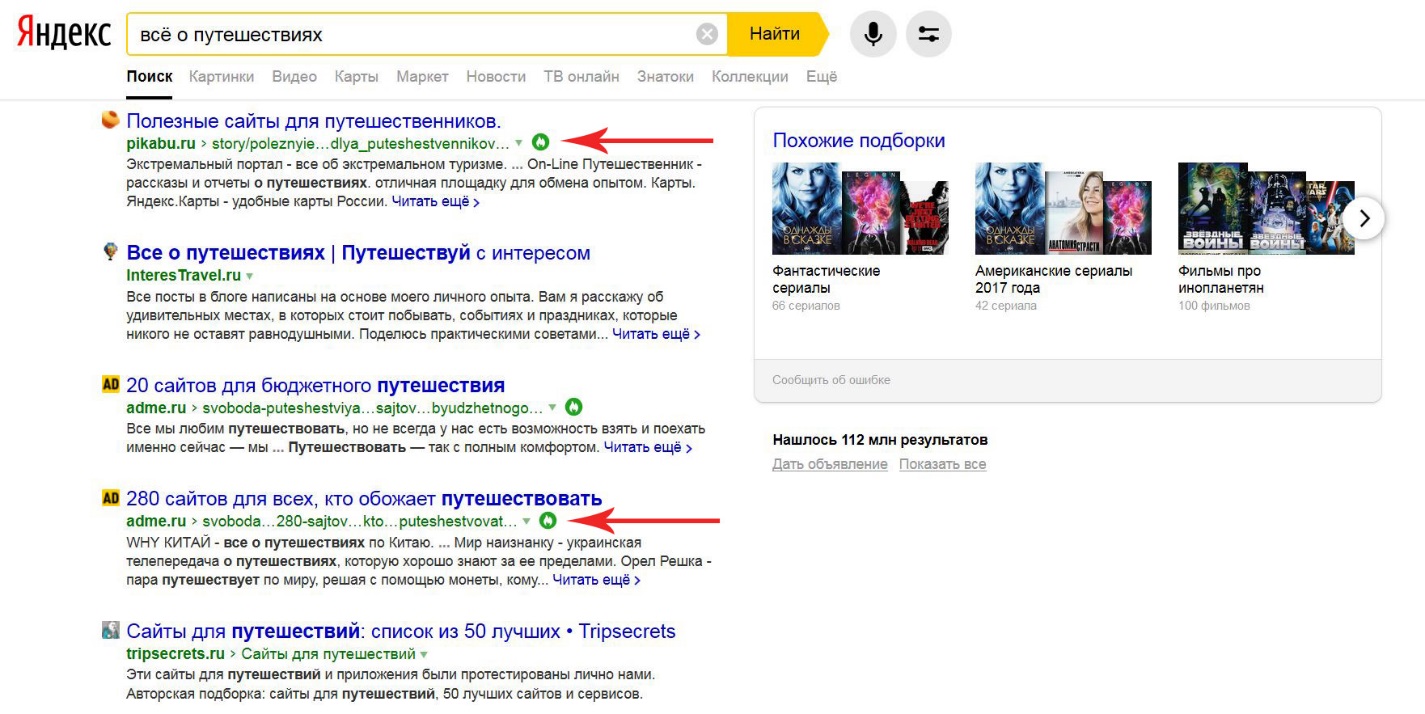Image resolution: width=1425 pixels, height=714 pixels.
Task: Expand the dropdown arrow on '20 сайтов' adme.ru result
Action: 553,408
